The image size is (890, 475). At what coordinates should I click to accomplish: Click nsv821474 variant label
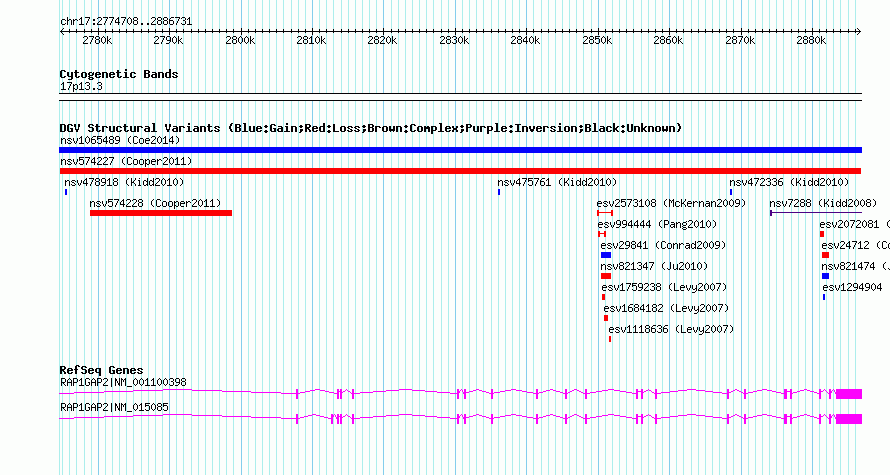click(855, 266)
